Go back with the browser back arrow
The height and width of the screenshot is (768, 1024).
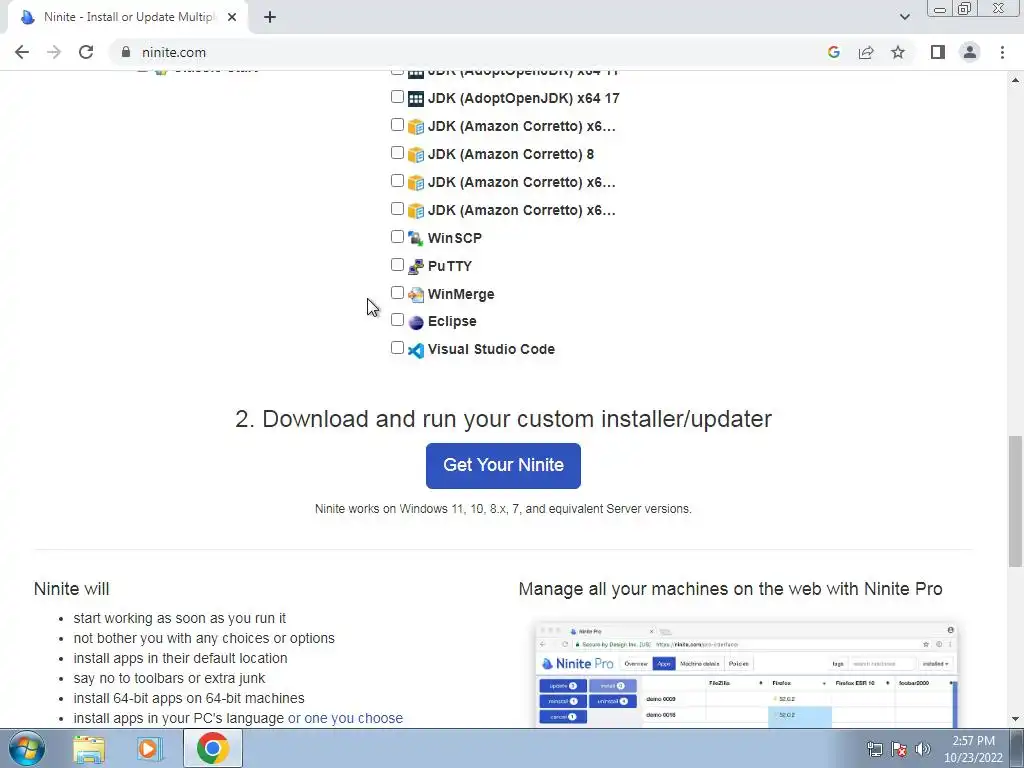coord(22,52)
